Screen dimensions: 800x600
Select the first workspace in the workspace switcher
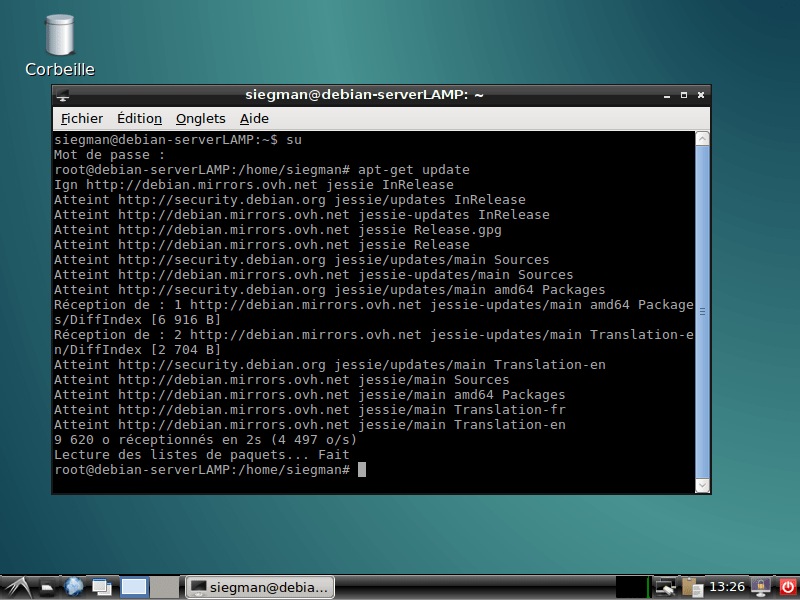click(133, 587)
